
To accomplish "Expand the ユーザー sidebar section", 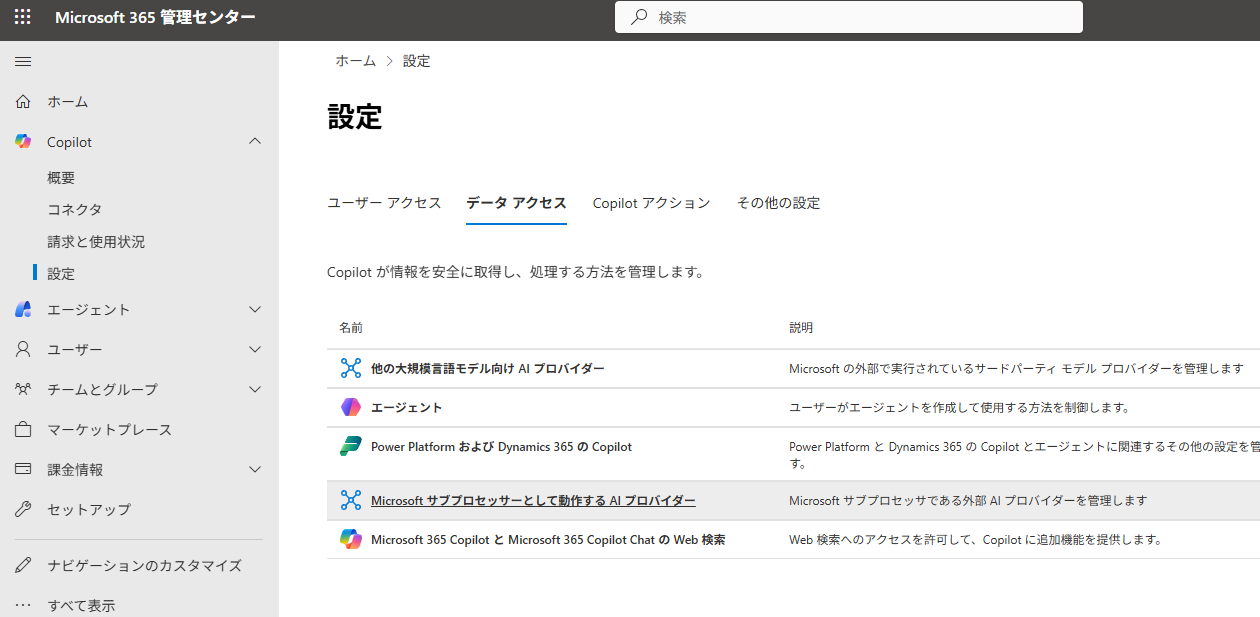I will [255, 350].
